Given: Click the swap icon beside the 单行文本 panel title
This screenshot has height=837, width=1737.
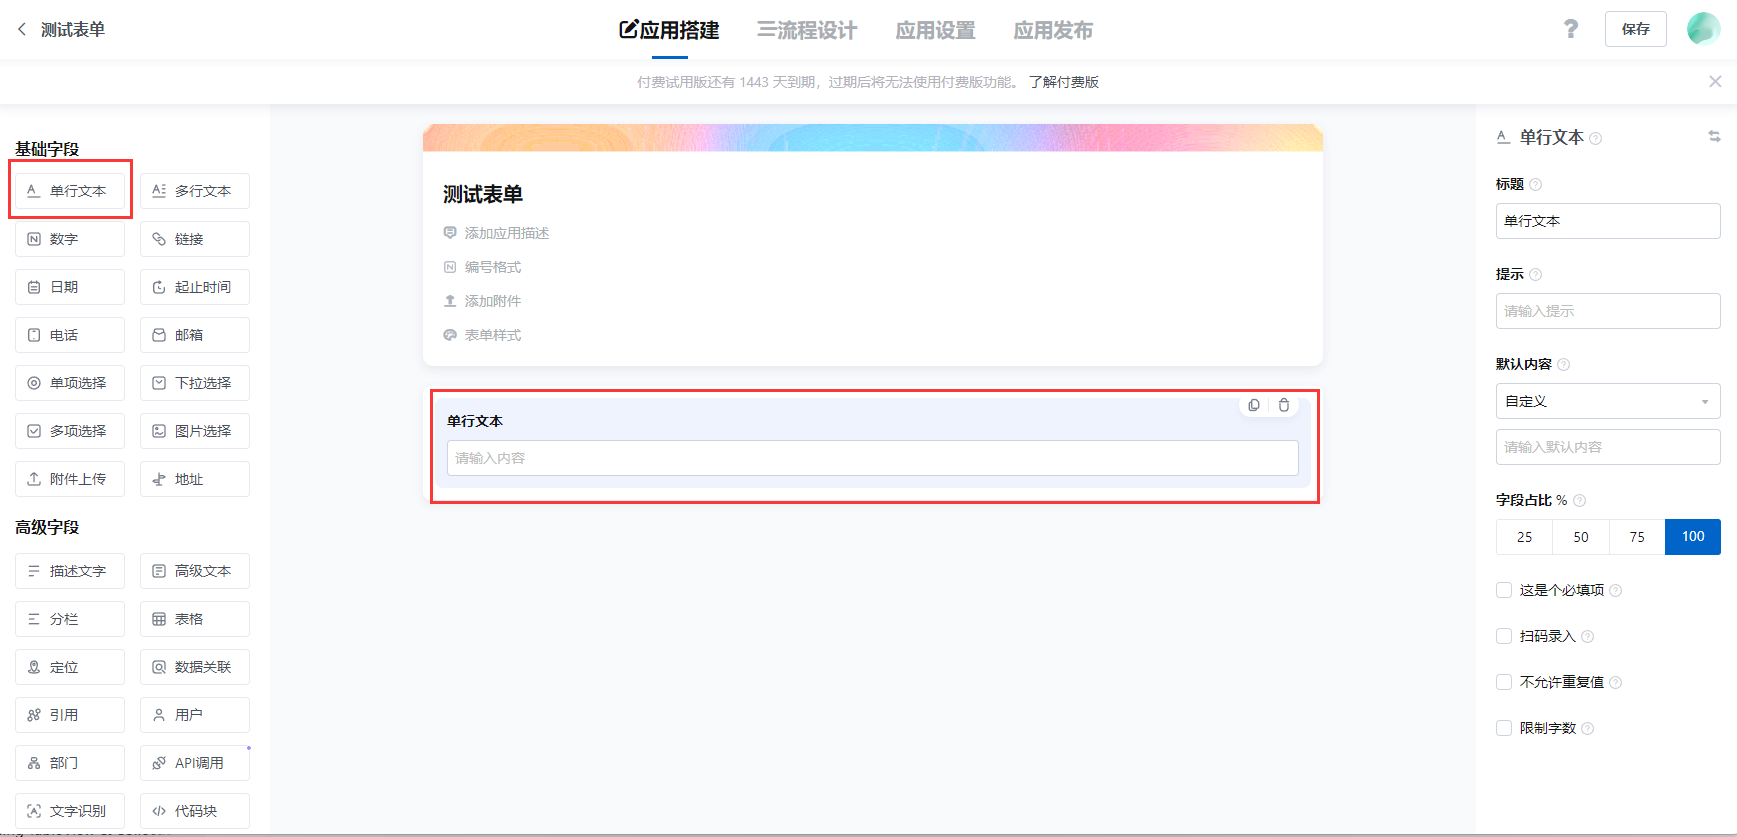Looking at the screenshot, I should coord(1714,137).
